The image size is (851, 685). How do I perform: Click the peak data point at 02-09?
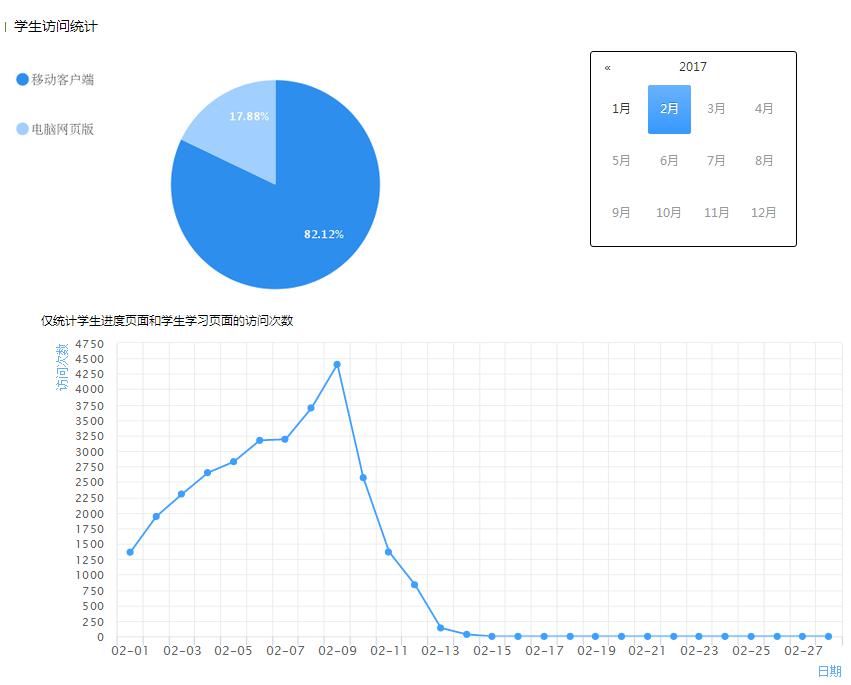[x=337, y=364]
